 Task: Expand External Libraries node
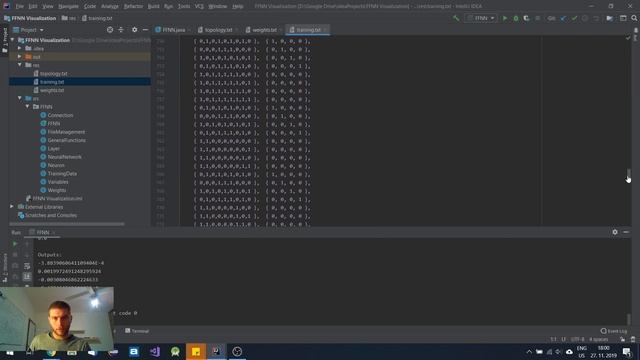point(12,207)
